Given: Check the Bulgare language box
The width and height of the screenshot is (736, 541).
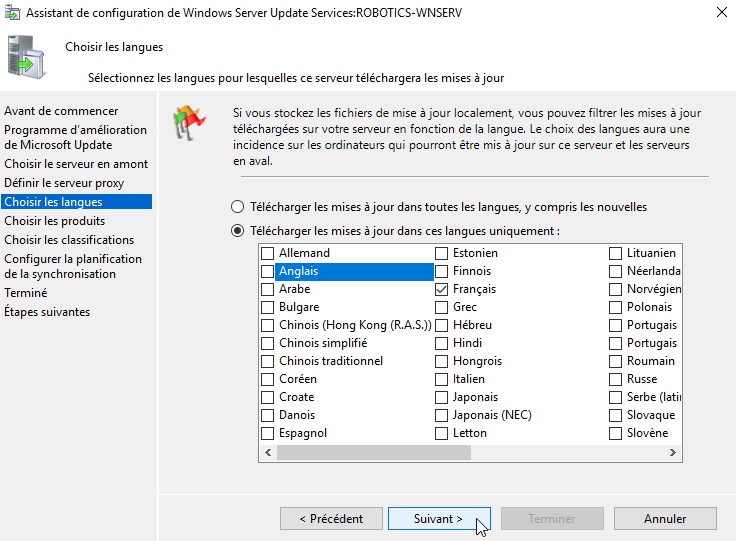Looking at the screenshot, I should coord(268,307).
